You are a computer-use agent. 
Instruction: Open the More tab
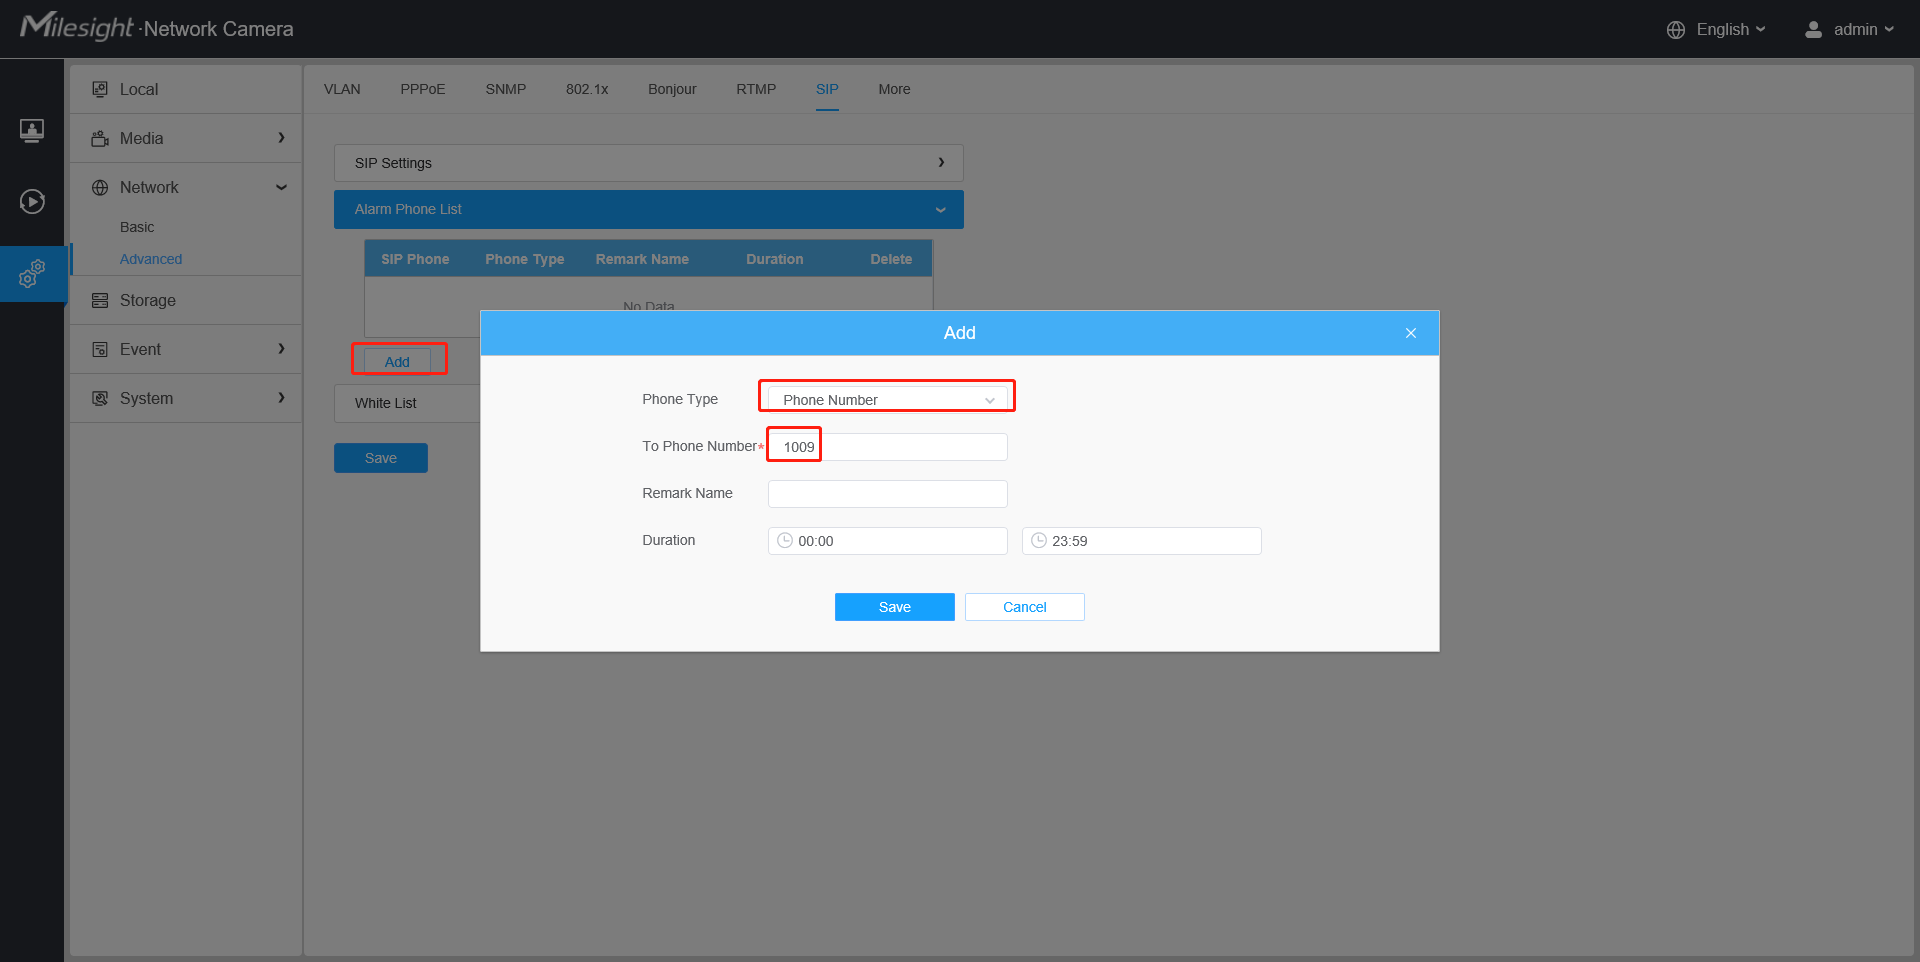894,89
